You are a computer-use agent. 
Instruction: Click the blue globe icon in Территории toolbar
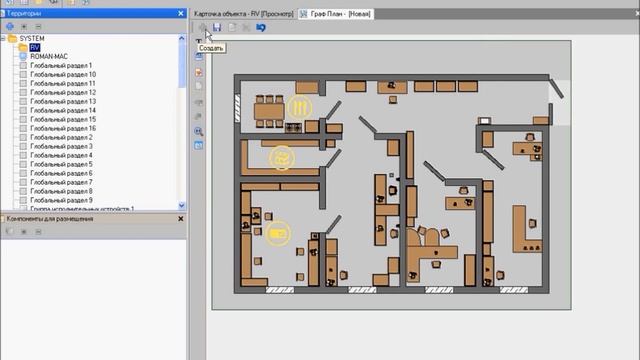pyautogui.click(x=10, y=27)
